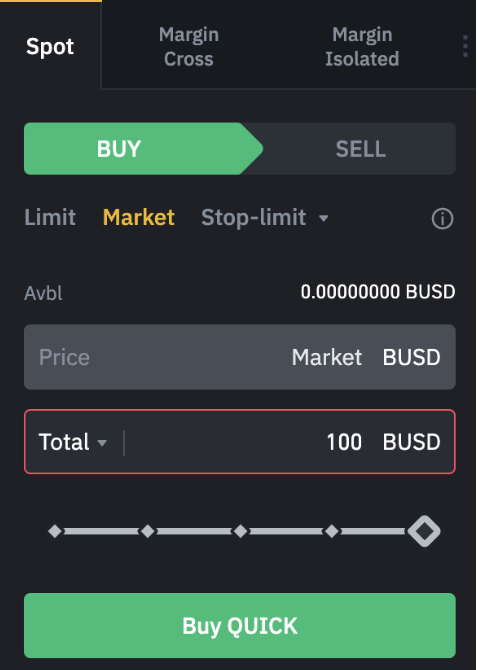The image size is (478, 670).
Task: Click the 75% slider diamond marker
Action: (331, 531)
